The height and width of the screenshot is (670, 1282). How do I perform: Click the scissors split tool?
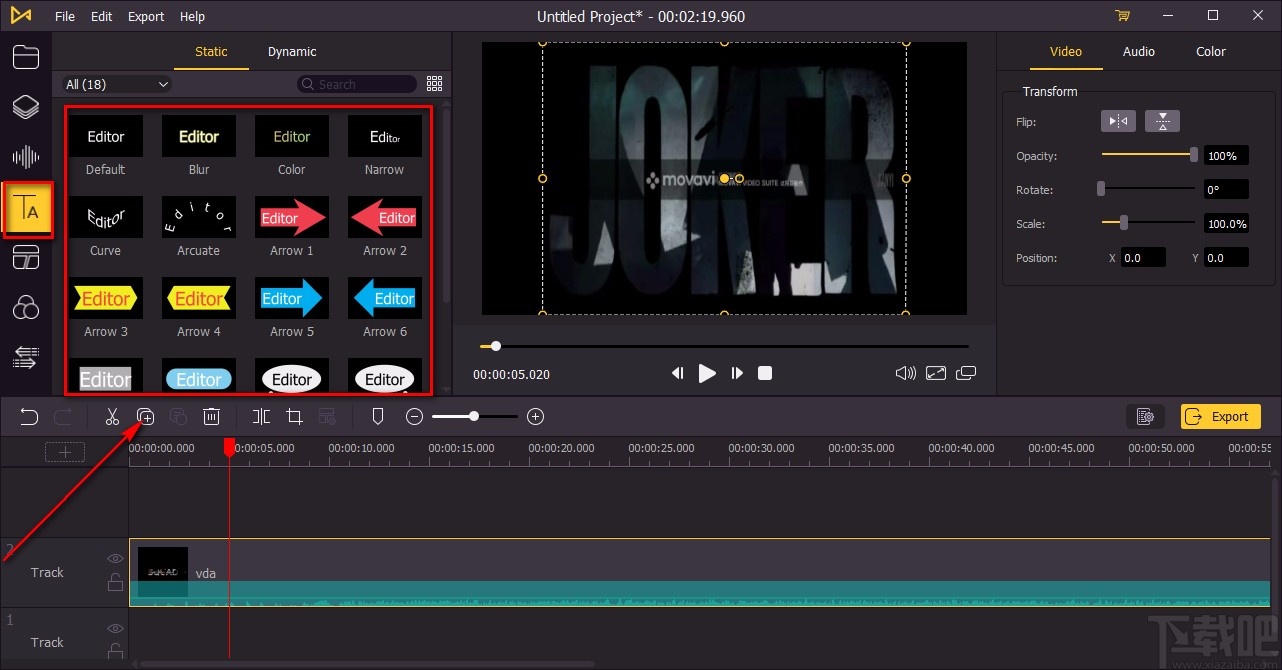pyautogui.click(x=112, y=417)
